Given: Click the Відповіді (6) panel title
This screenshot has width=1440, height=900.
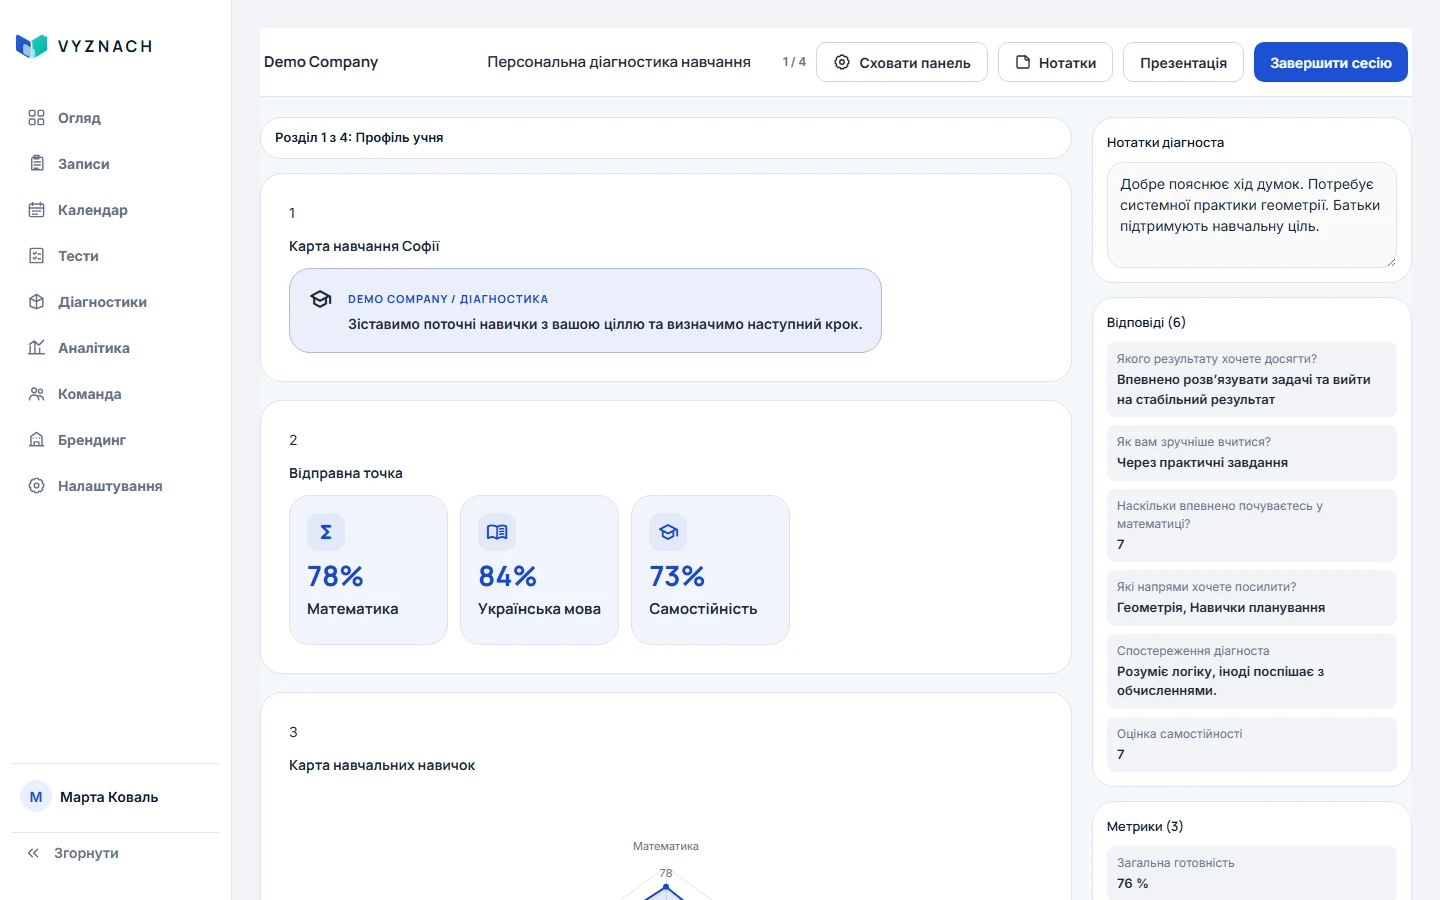Looking at the screenshot, I should coord(1146,322).
